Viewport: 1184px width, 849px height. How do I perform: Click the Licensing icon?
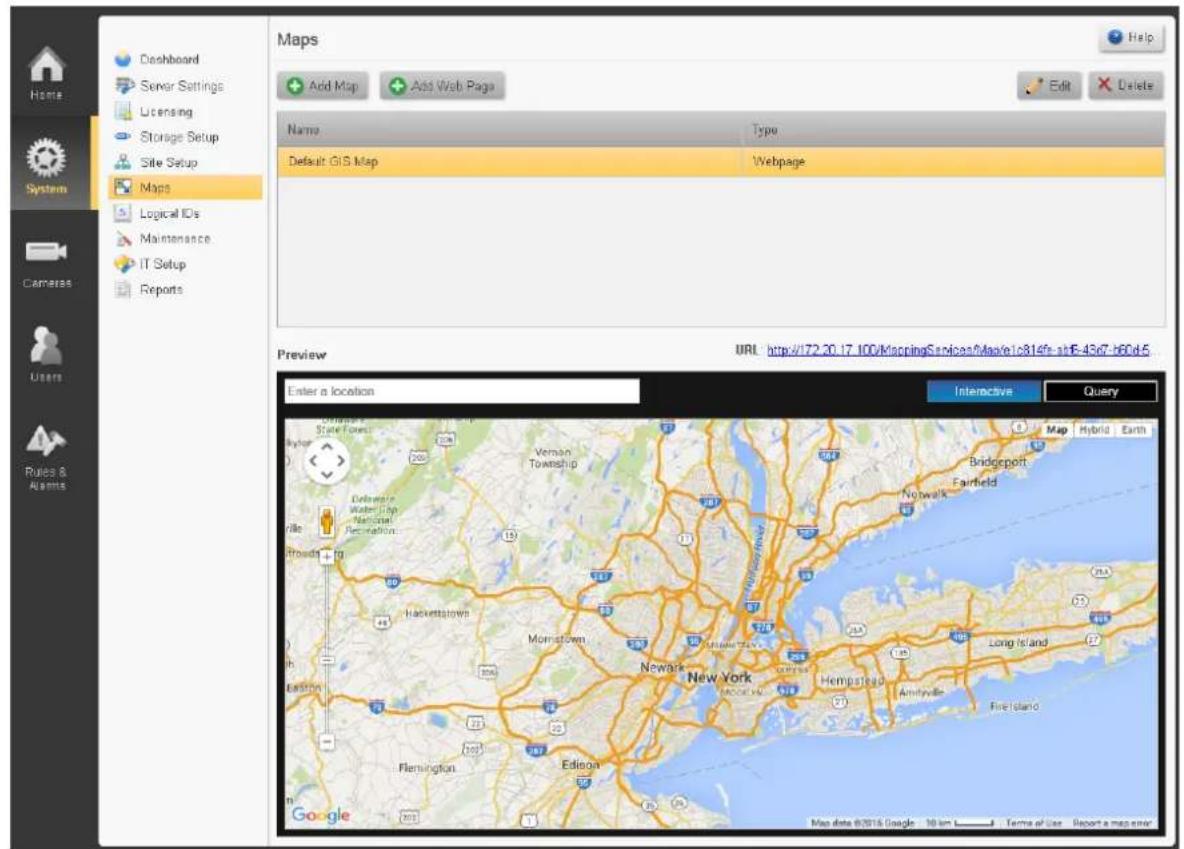click(x=123, y=111)
